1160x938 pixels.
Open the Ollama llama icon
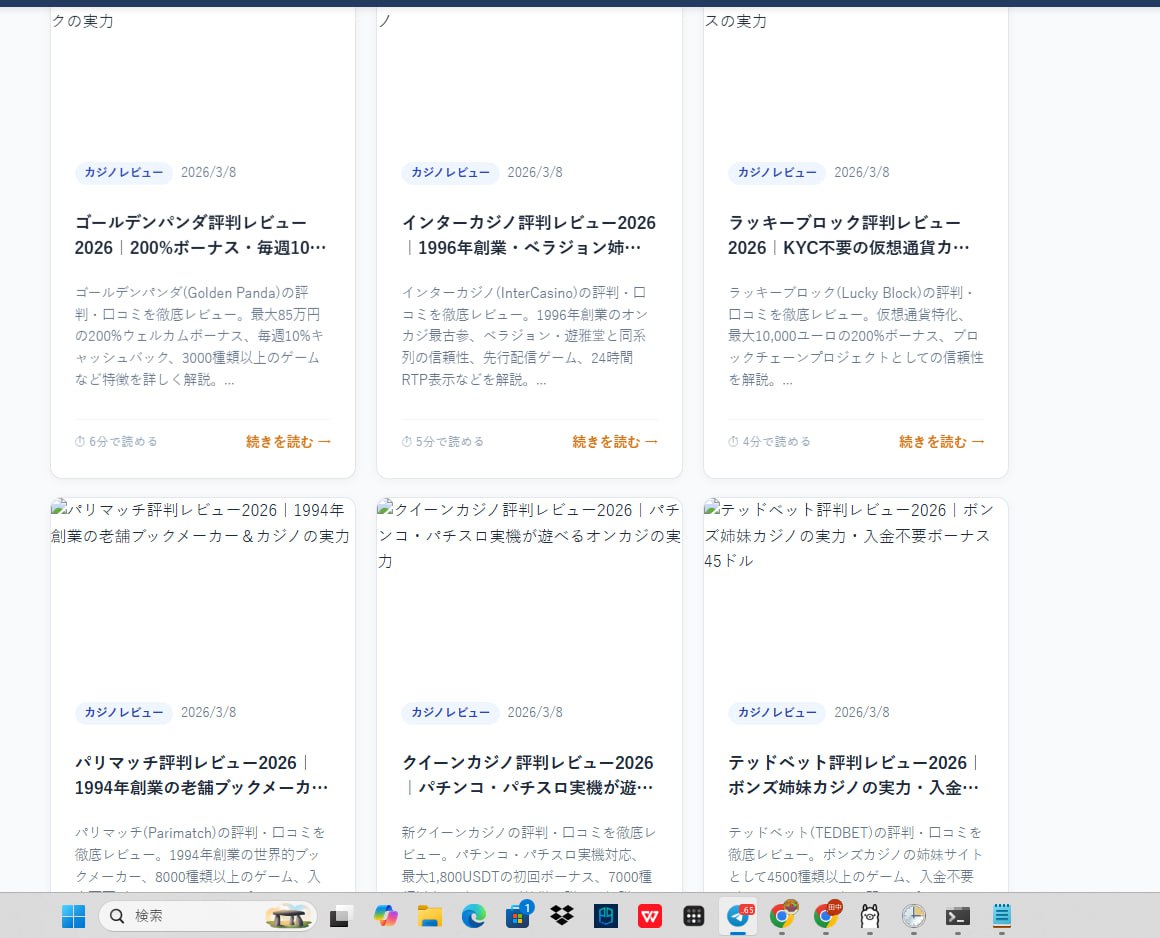869,916
